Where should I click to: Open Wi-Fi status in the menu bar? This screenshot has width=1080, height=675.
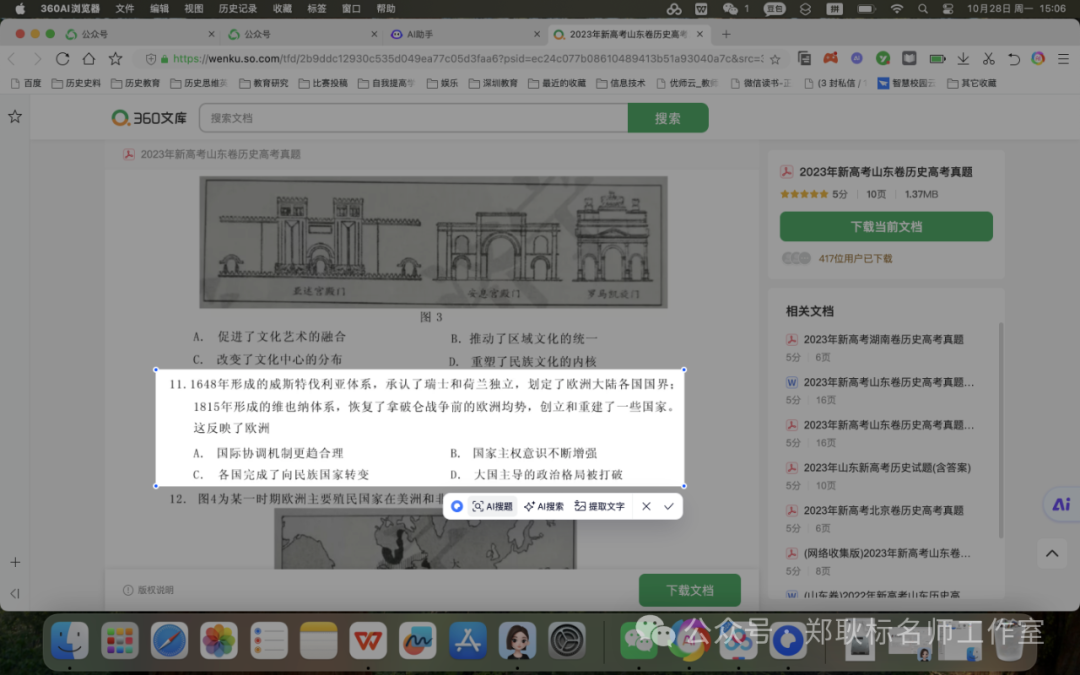897,8
